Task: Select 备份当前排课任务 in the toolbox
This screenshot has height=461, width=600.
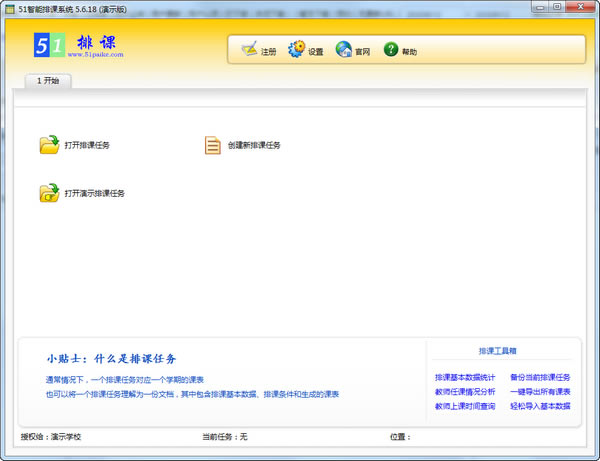Action: click(540, 377)
